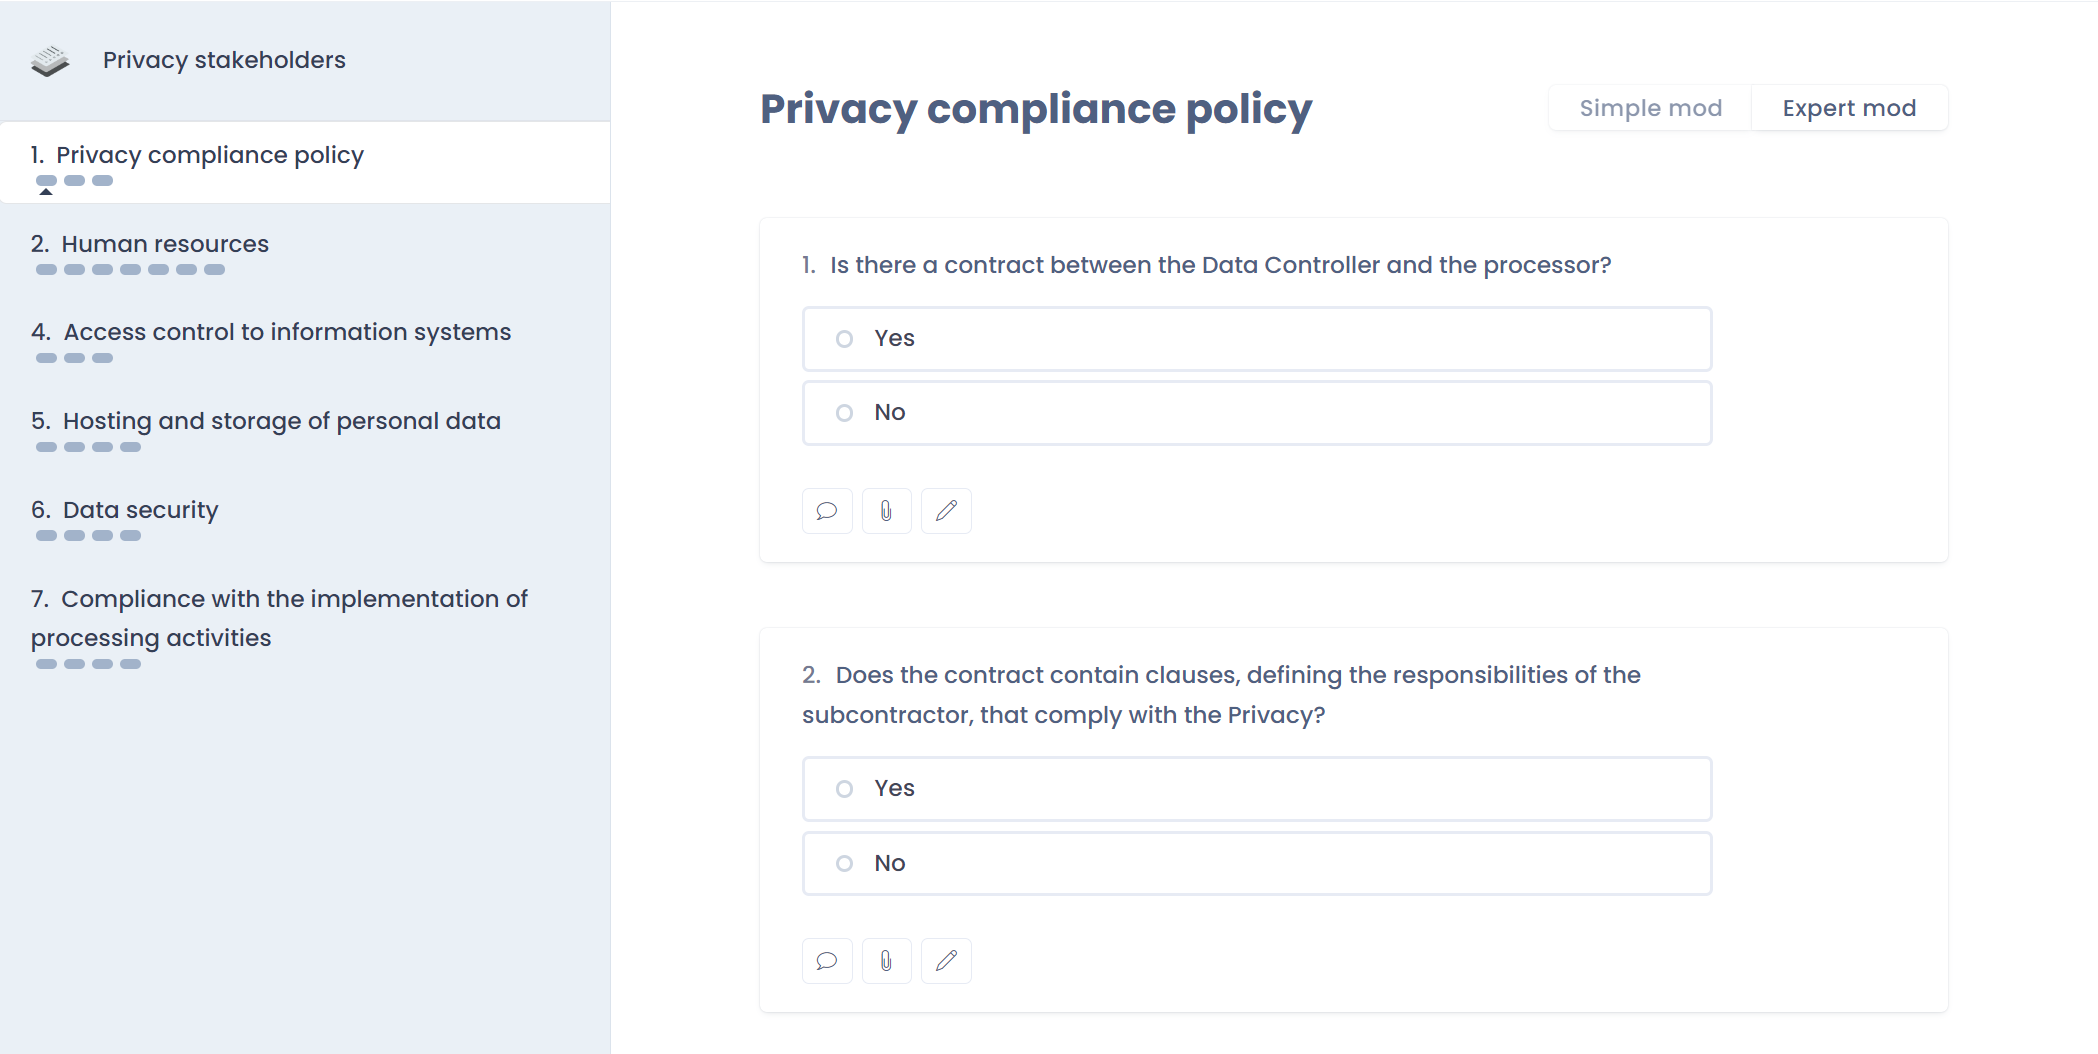2098x1054 pixels.
Task: Click the first progress segment under Data security
Action: click(45, 536)
